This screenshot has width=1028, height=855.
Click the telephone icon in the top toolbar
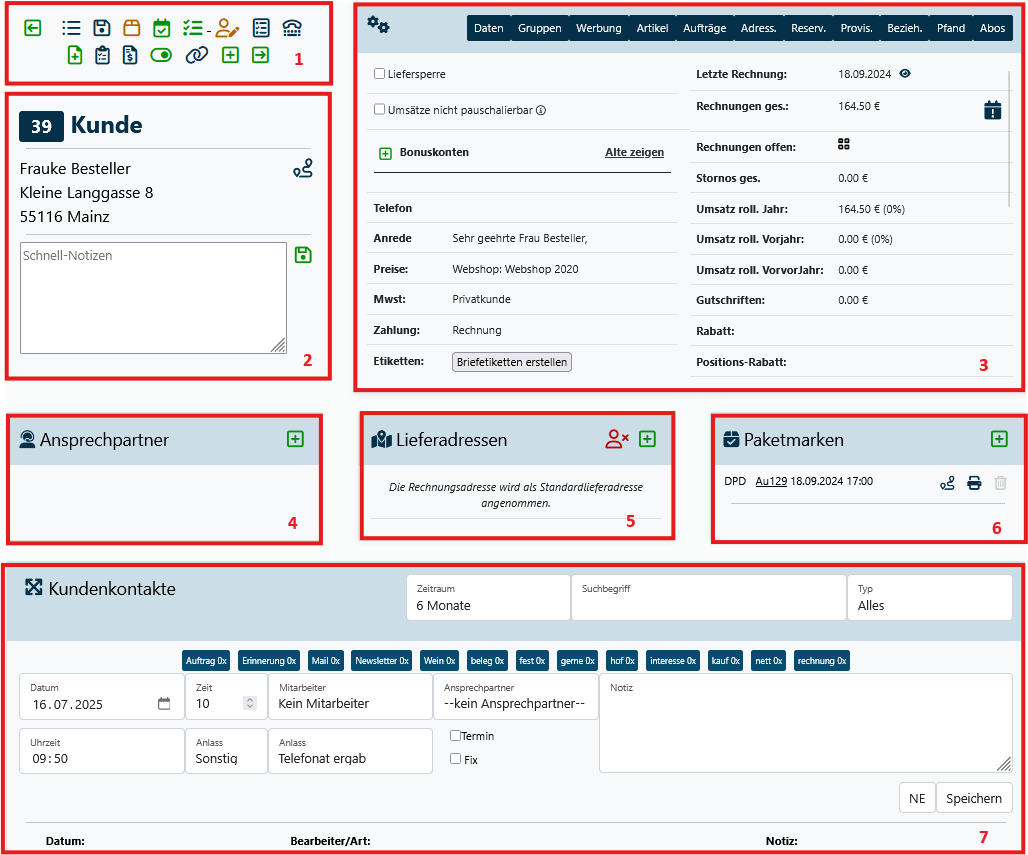click(x=291, y=28)
